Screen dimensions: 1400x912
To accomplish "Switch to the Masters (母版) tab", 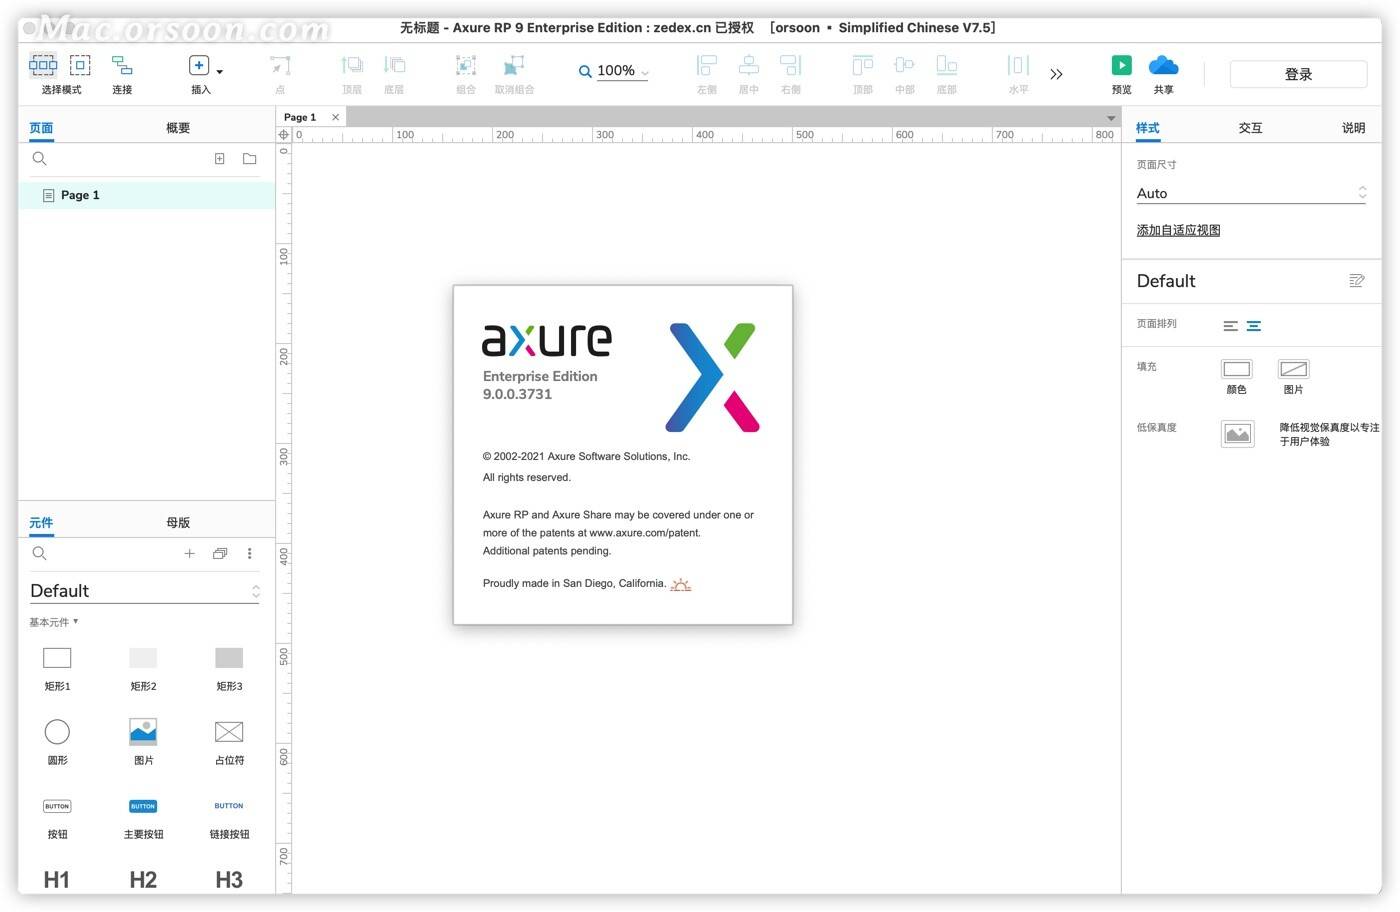I will point(178,523).
